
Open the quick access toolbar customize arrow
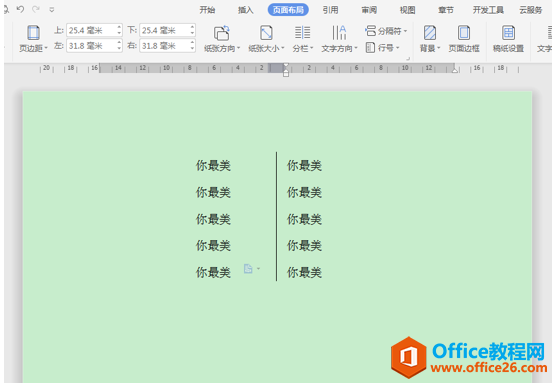[52, 10]
